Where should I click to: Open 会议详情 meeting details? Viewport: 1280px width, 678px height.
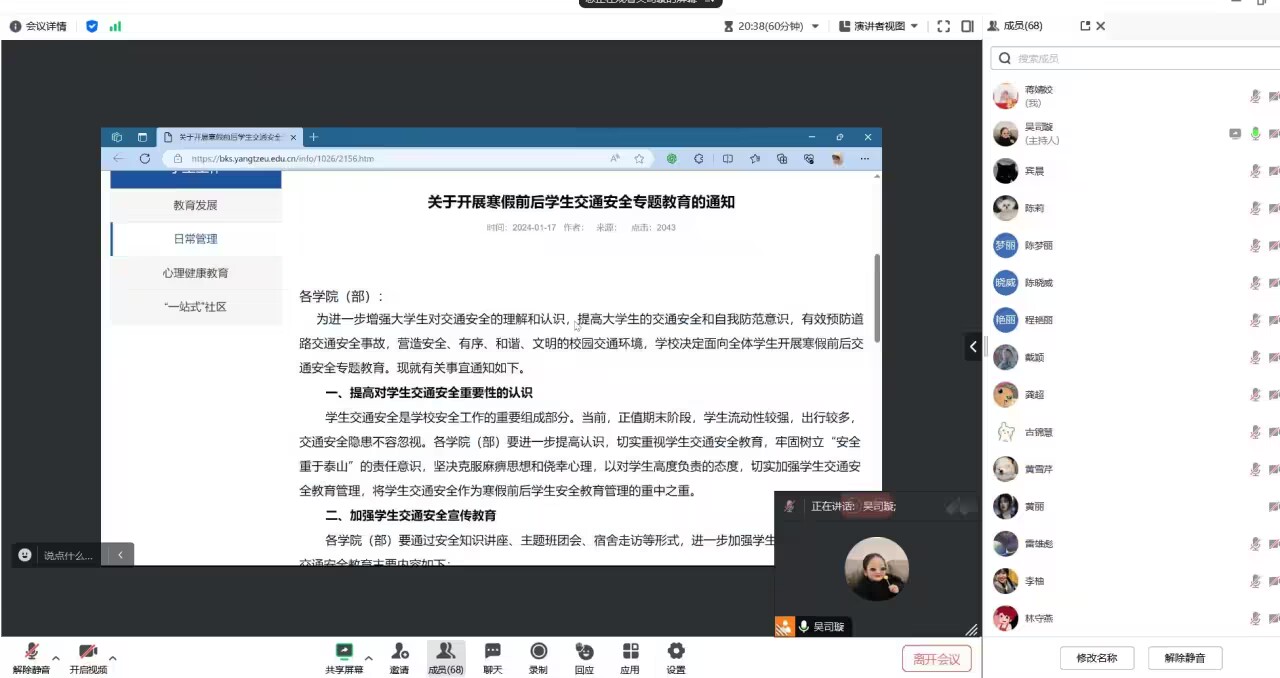(x=38, y=26)
